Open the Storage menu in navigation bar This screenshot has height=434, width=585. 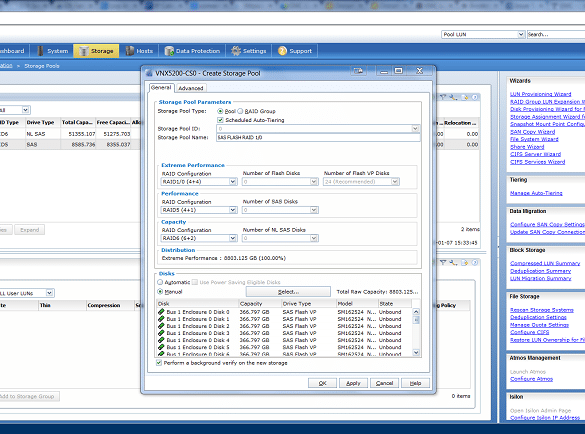[96, 51]
